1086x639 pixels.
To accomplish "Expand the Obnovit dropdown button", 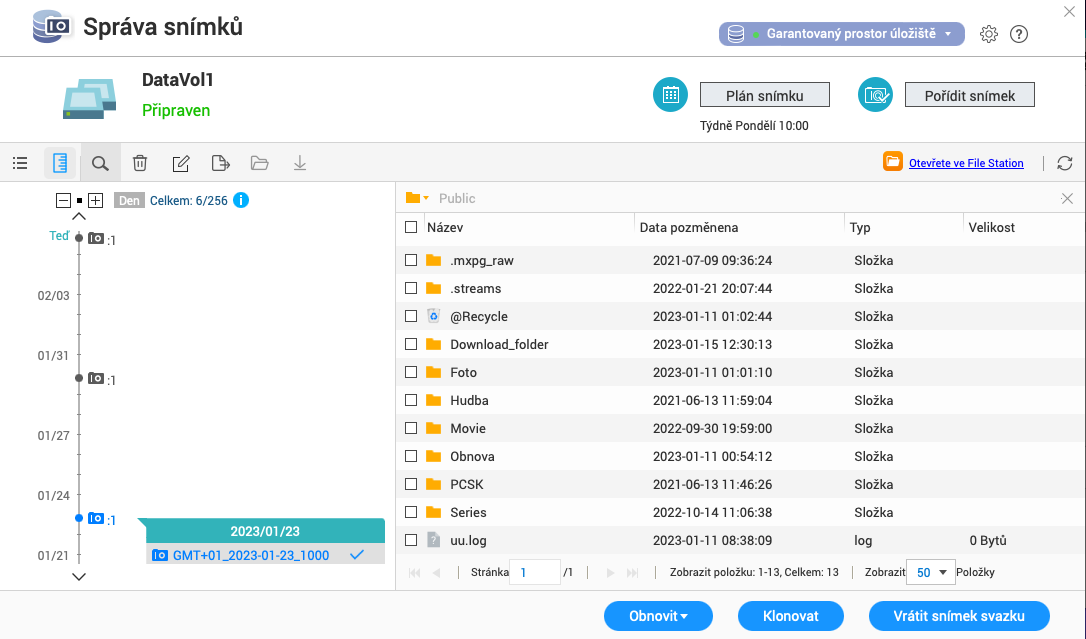I will click(x=658, y=616).
